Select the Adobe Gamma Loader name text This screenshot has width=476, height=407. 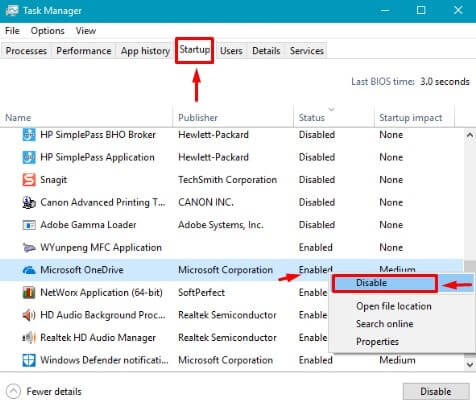88,225
